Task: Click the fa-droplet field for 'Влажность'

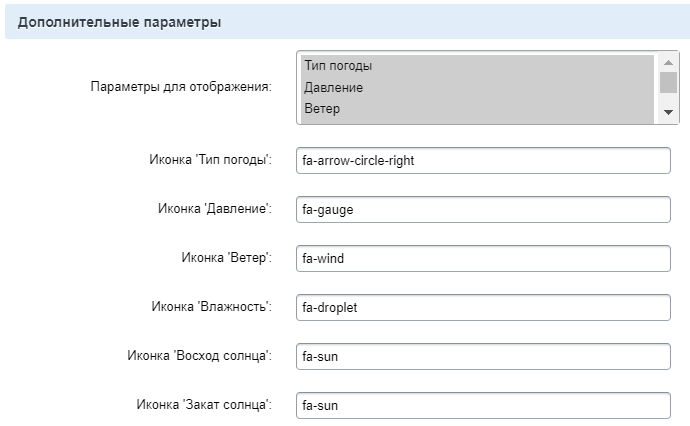Action: coord(483,307)
